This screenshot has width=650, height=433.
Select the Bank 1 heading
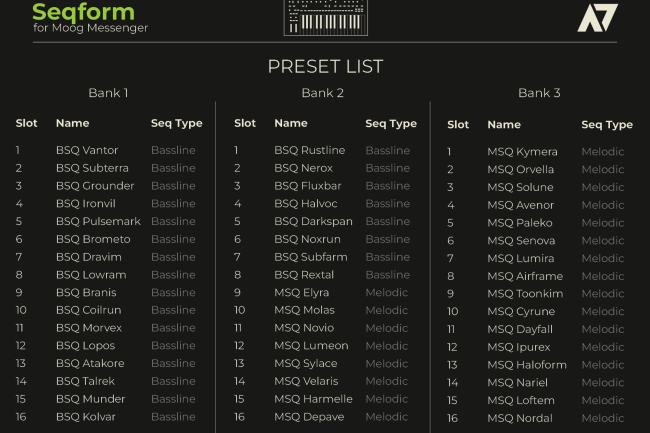(108, 93)
